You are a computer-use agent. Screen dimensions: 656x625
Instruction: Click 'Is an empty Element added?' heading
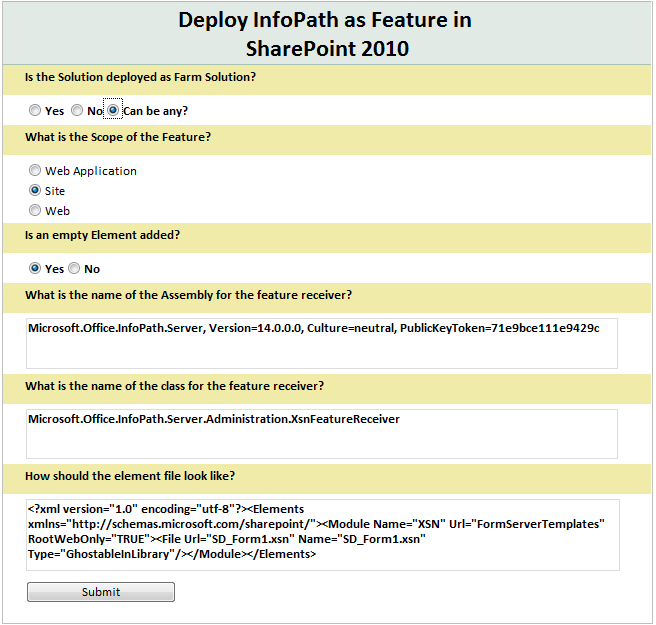point(102,235)
